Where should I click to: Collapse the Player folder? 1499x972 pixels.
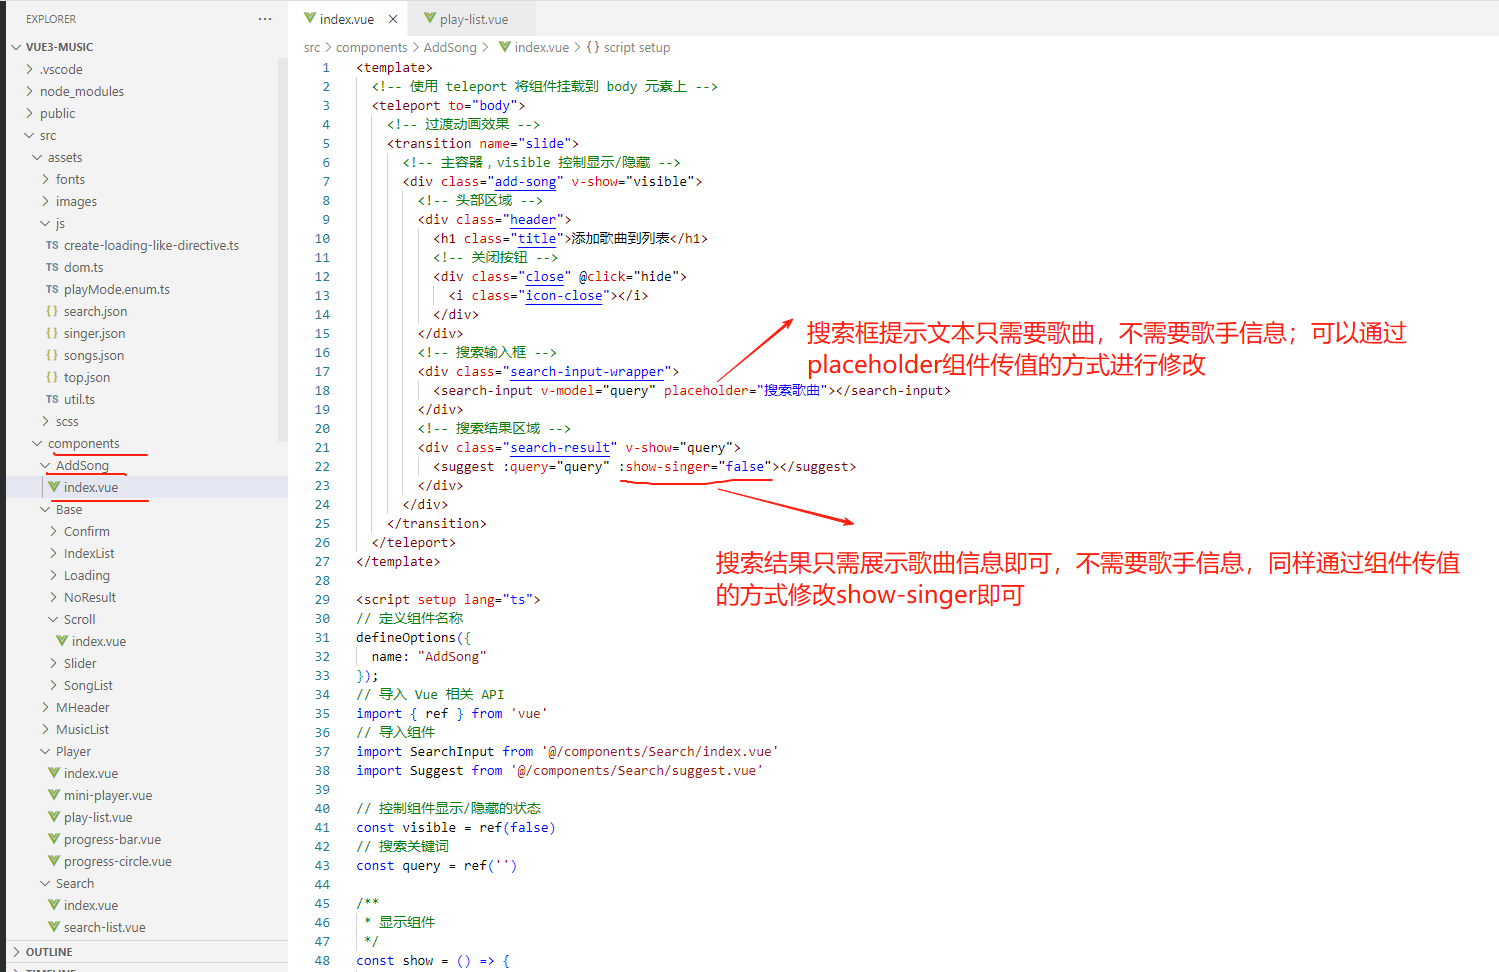[x=46, y=751]
